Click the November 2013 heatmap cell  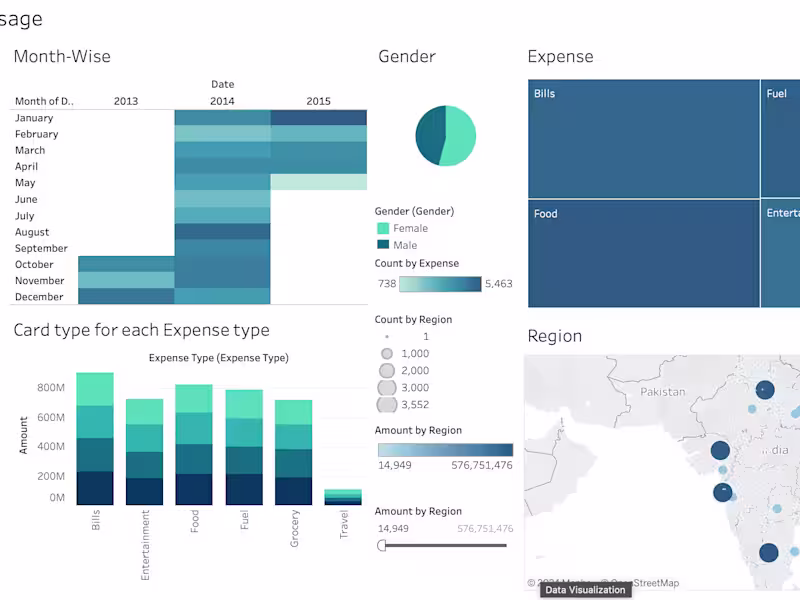click(126, 280)
